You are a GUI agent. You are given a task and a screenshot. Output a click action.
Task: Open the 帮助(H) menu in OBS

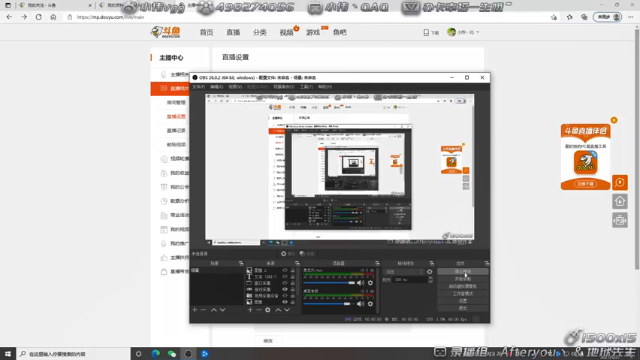pos(325,87)
